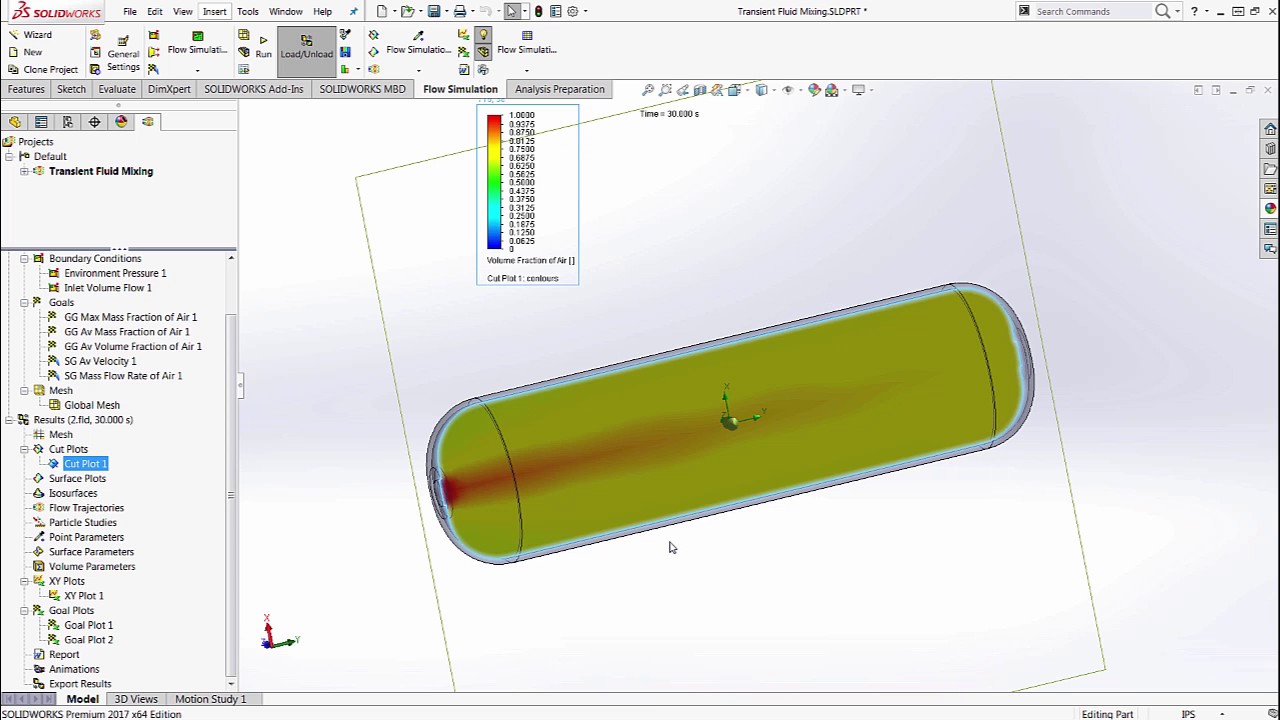Run the flow simulation solver
This screenshot has height=720, width=1280.
point(263,47)
